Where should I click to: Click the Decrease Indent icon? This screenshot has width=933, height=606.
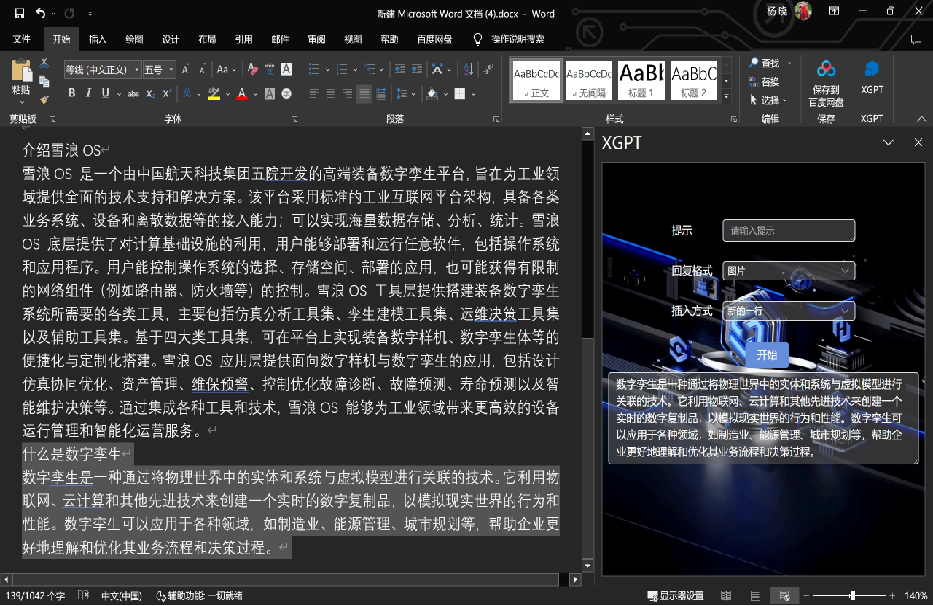pyautogui.click(x=400, y=70)
